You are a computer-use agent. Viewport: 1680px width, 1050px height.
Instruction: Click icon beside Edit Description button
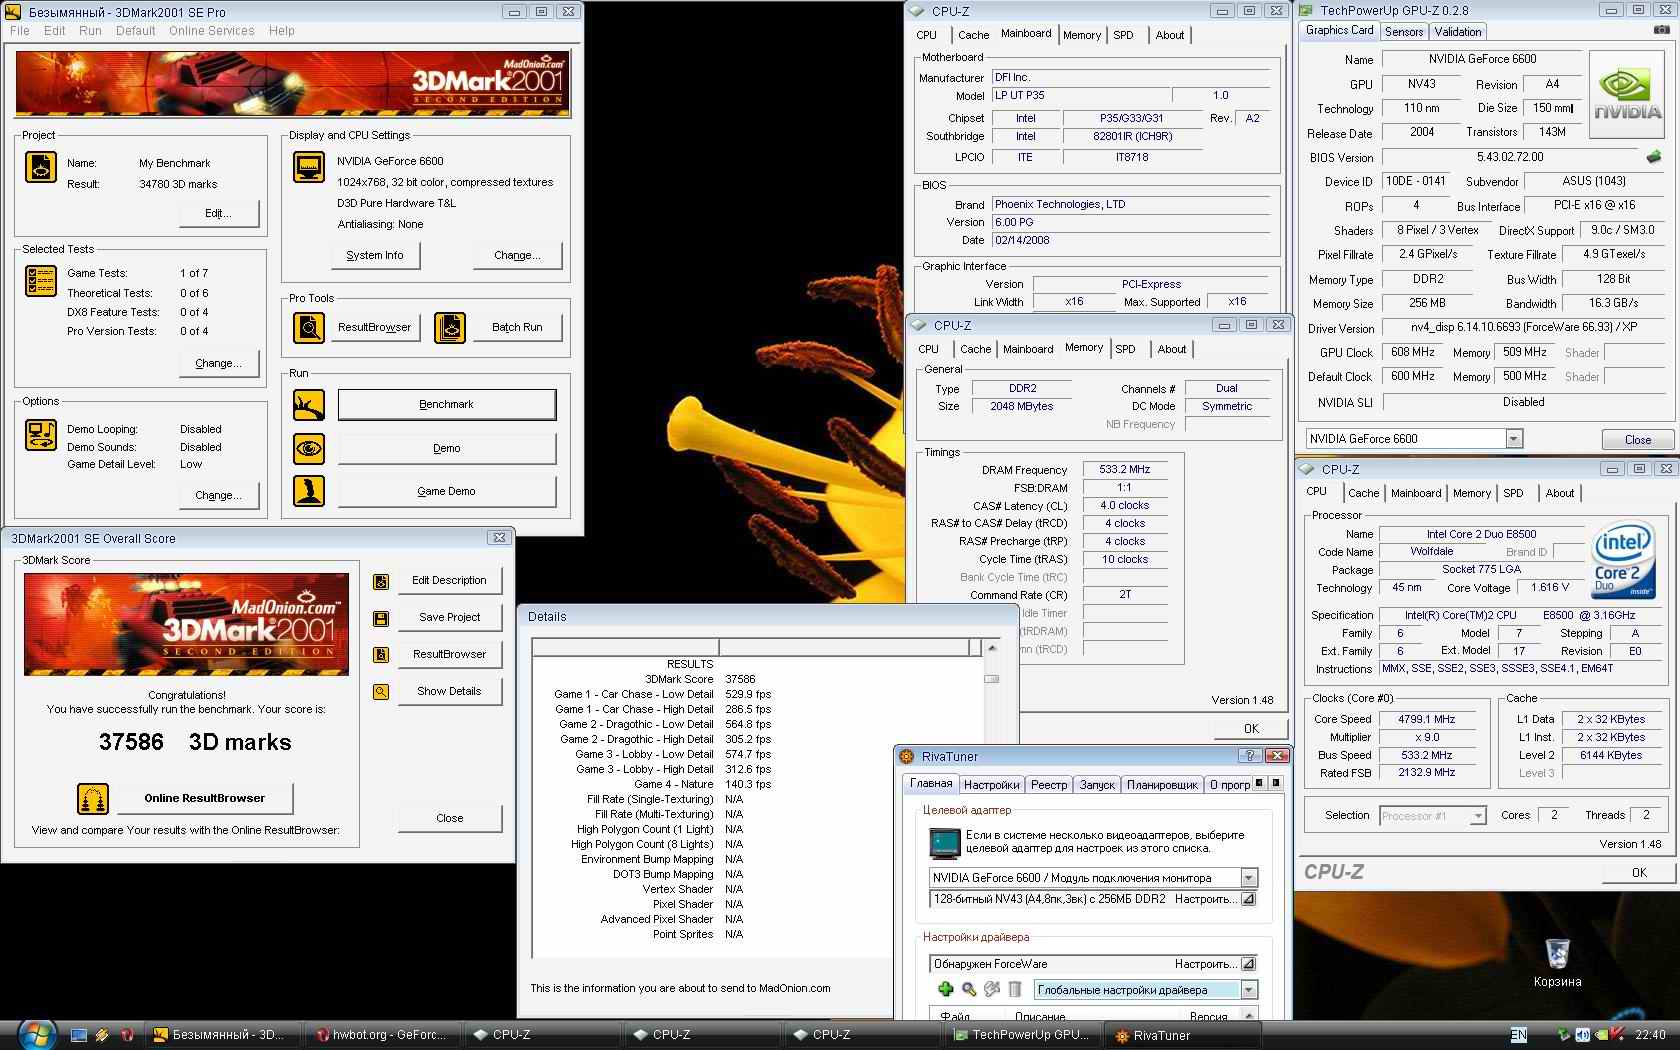381,581
